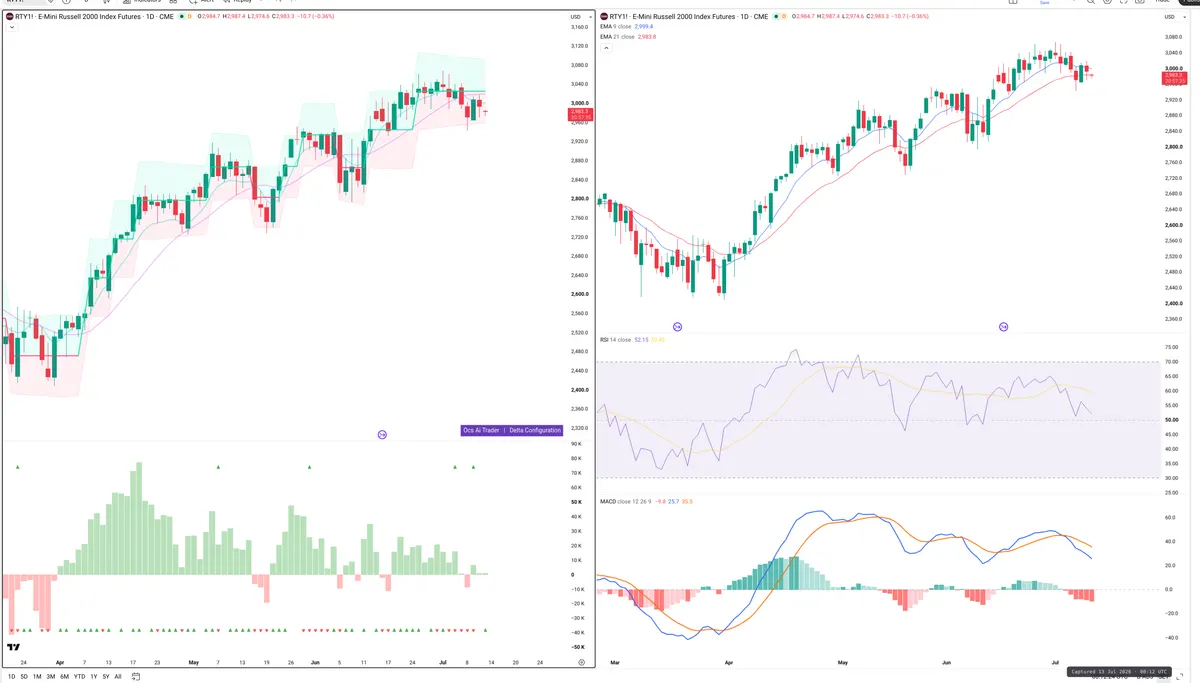Click the red 2,983.3 price label on the left axis
Image resolution: width=1200 pixels, height=683 pixels.
(580, 114)
